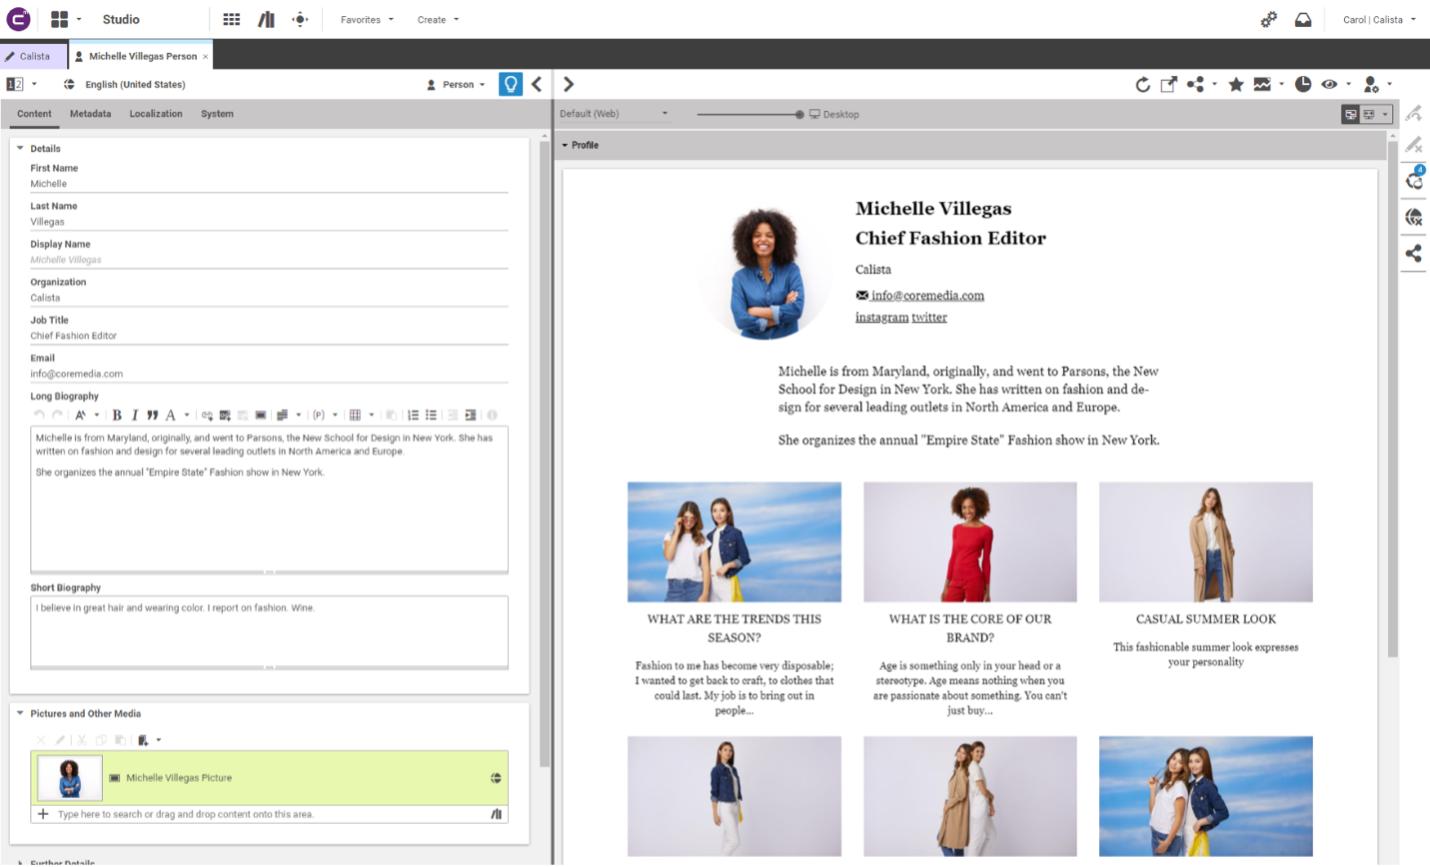
Task: Select the Calista document tab
Action: (x=34, y=56)
